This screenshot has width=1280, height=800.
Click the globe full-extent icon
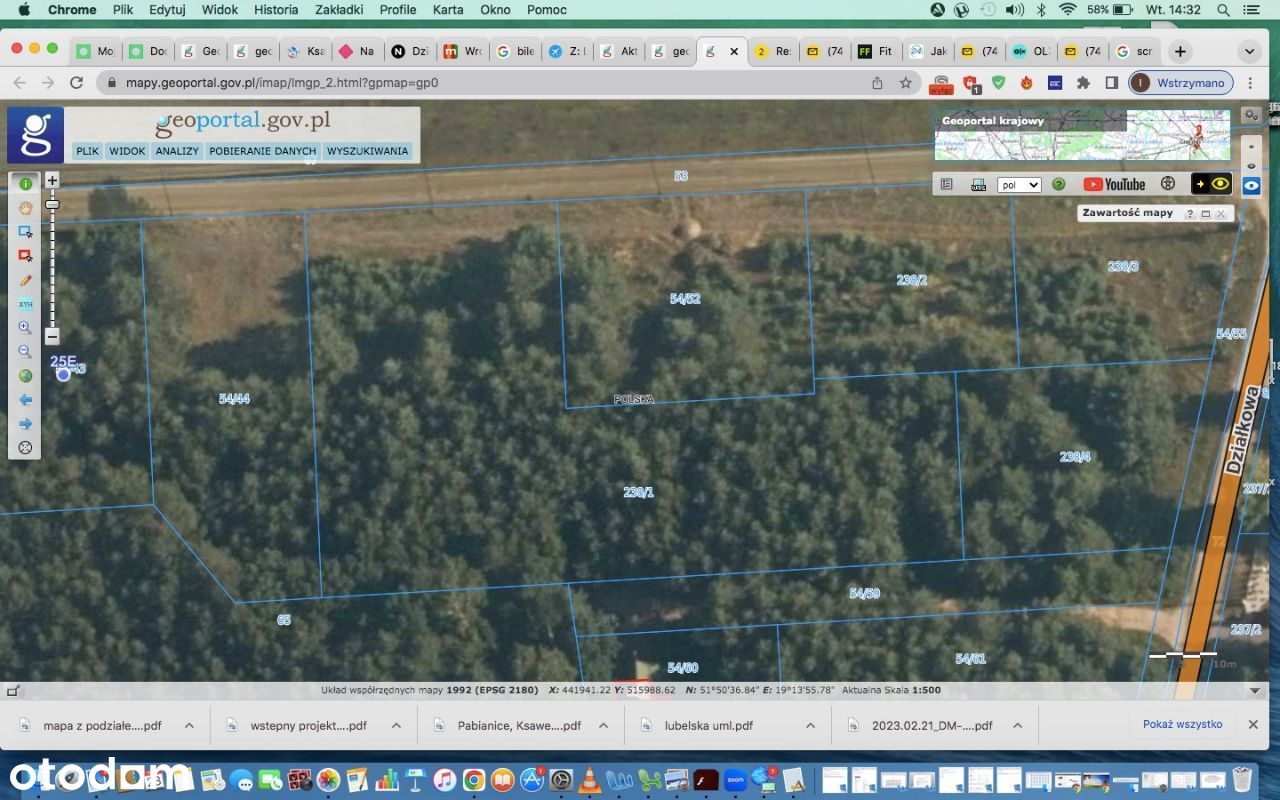(x=25, y=376)
